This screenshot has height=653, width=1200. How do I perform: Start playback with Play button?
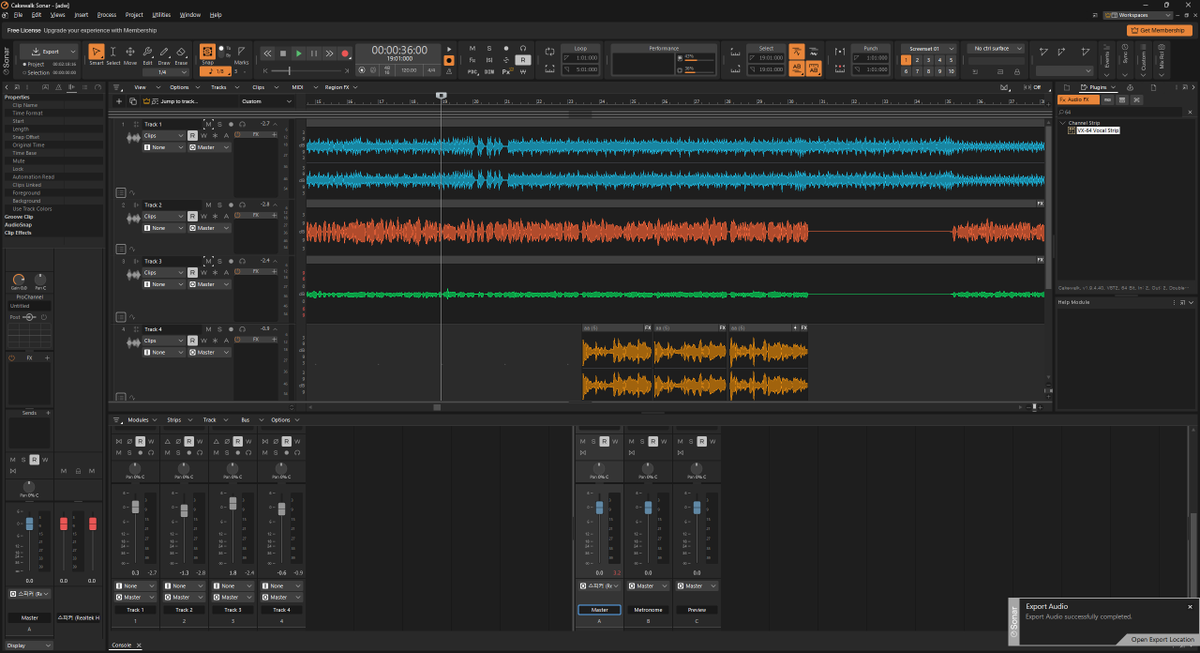click(298, 53)
